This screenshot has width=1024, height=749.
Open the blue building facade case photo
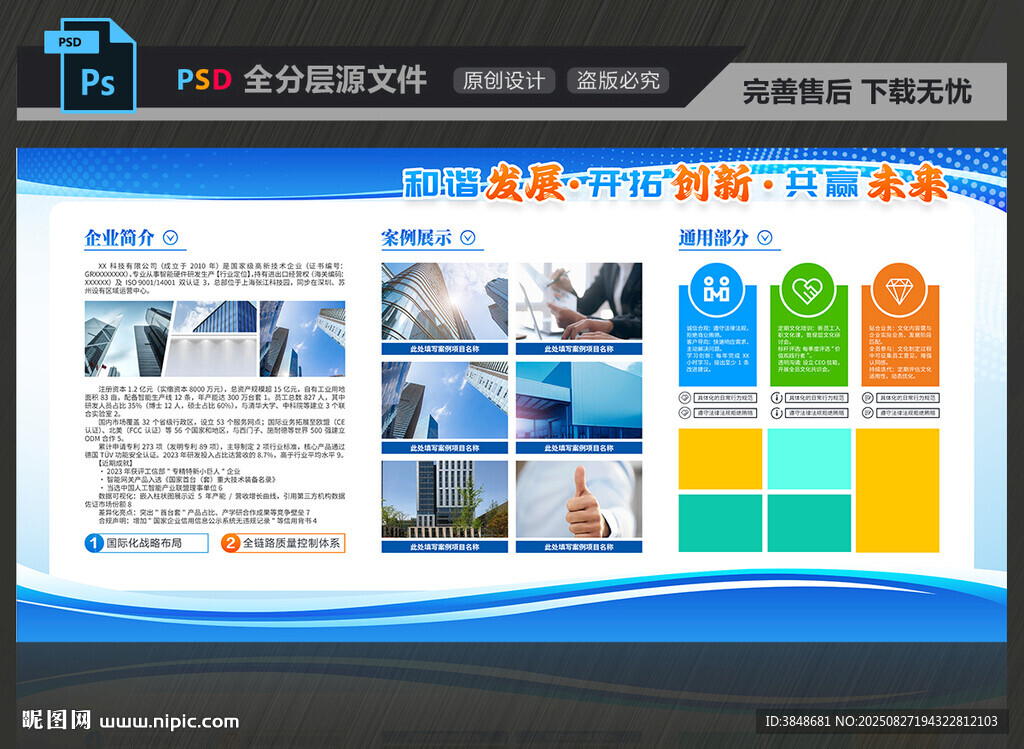coord(579,401)
